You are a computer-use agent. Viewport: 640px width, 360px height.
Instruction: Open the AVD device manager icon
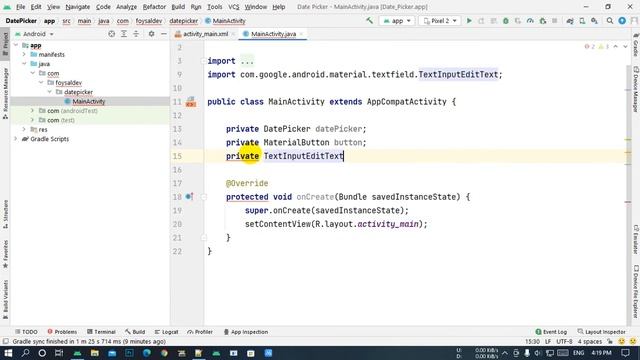(582, 20)
